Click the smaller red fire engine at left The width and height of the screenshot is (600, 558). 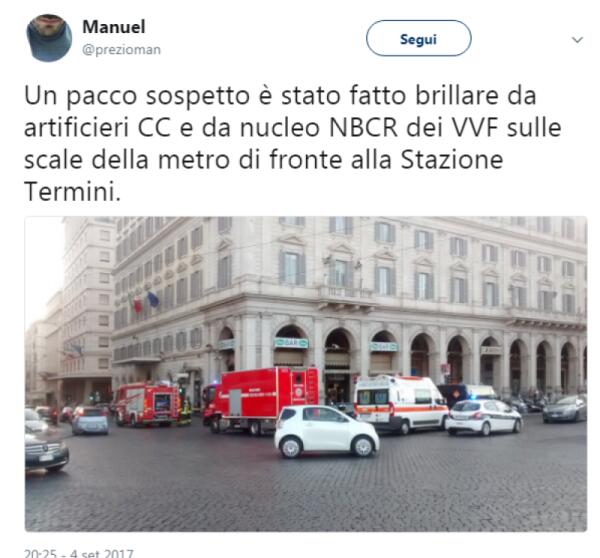click(x=147, y=405)
